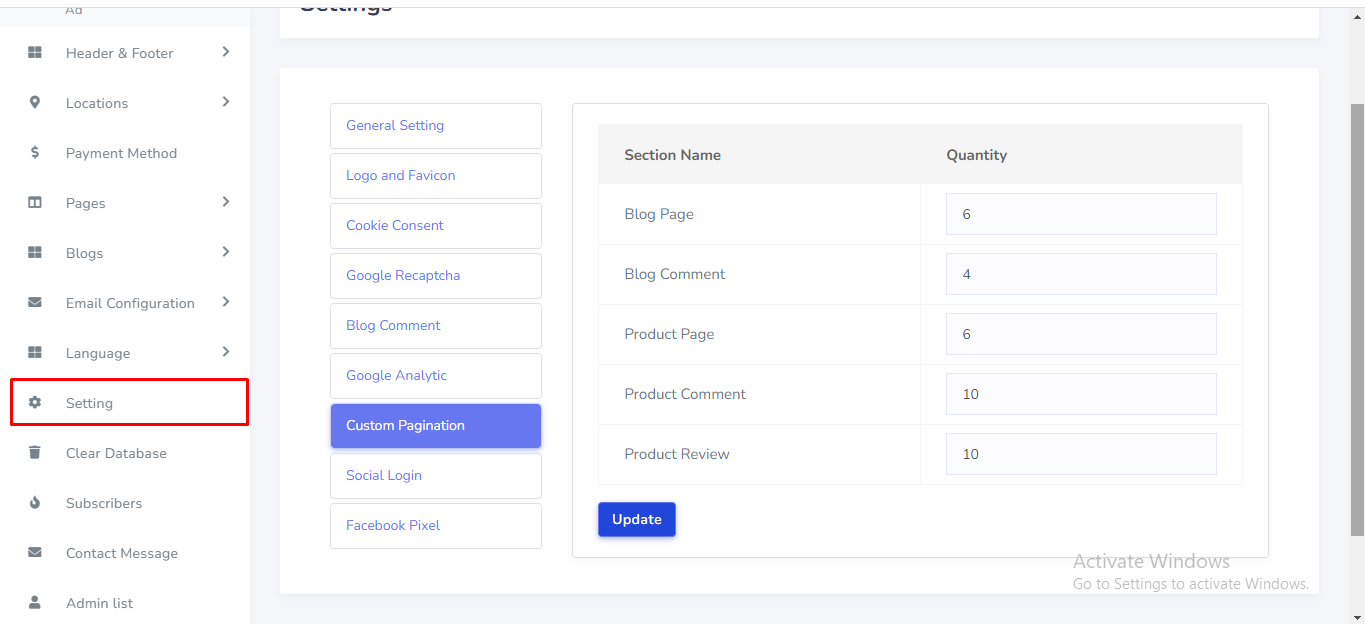This screenshot has height=624, width=1365.
Task: Click the Admin list user icon
Action: point(35,603)
